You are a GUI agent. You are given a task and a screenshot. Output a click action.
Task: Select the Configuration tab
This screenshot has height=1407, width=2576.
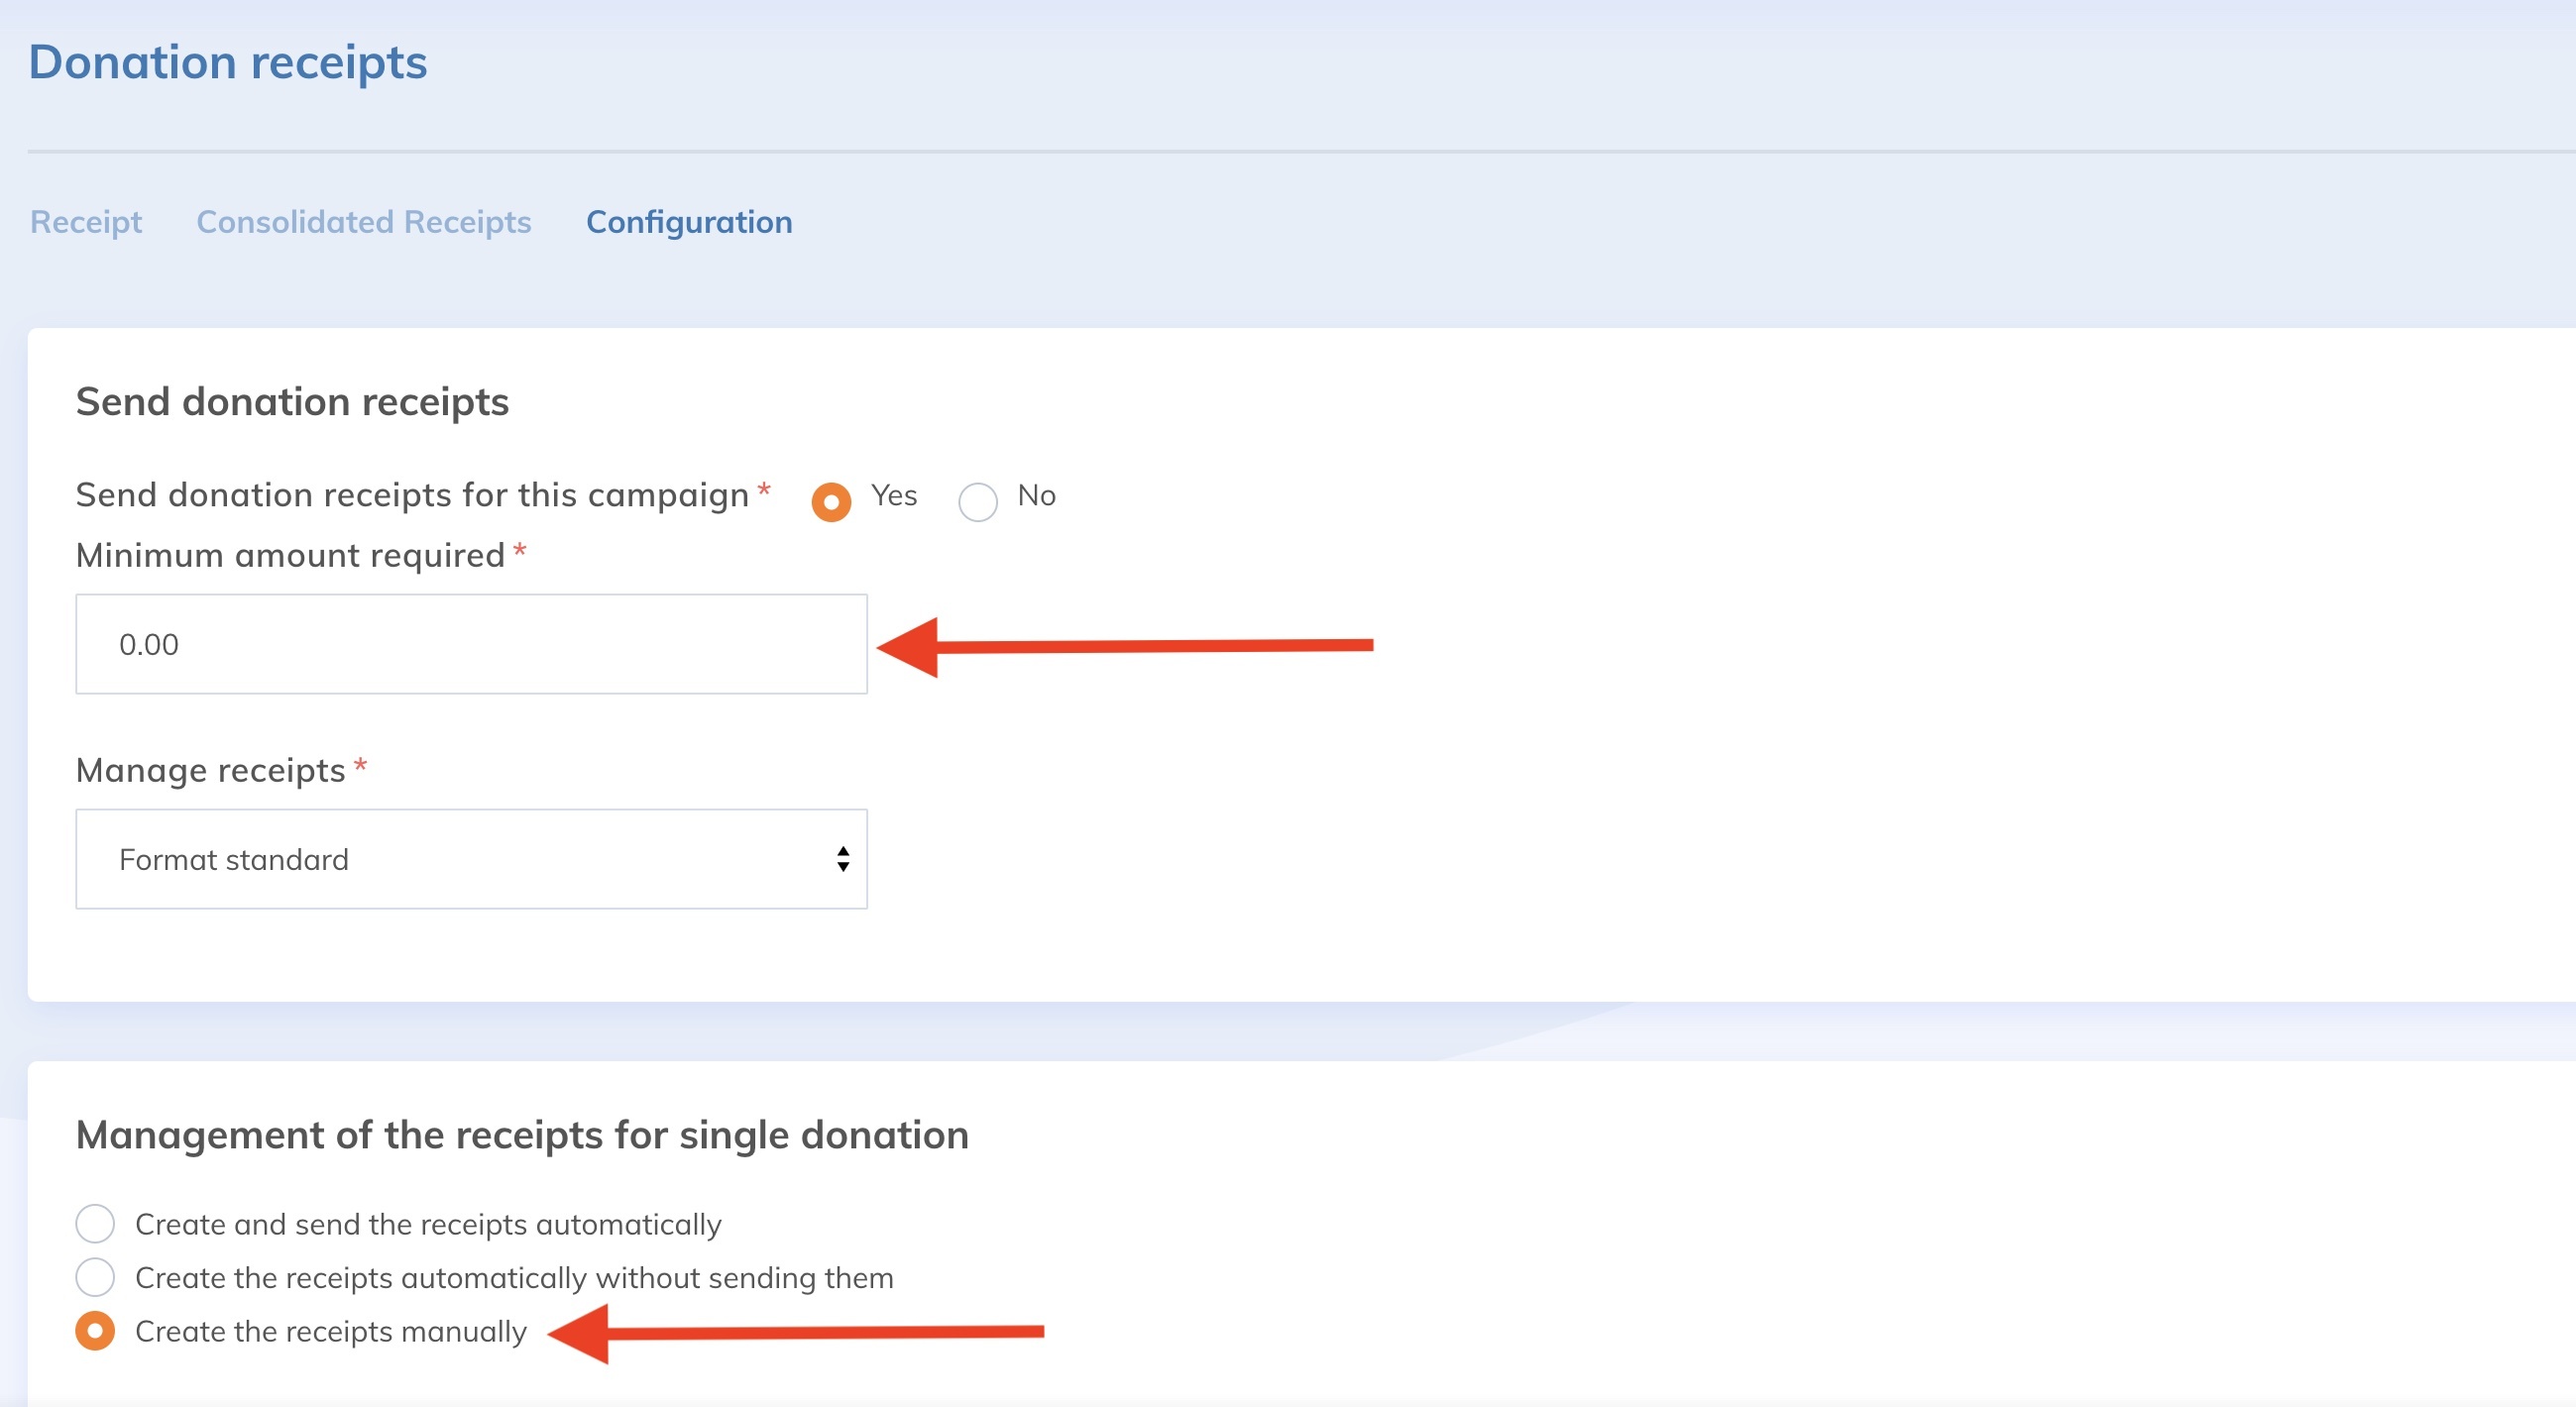[x=689, y=222]
